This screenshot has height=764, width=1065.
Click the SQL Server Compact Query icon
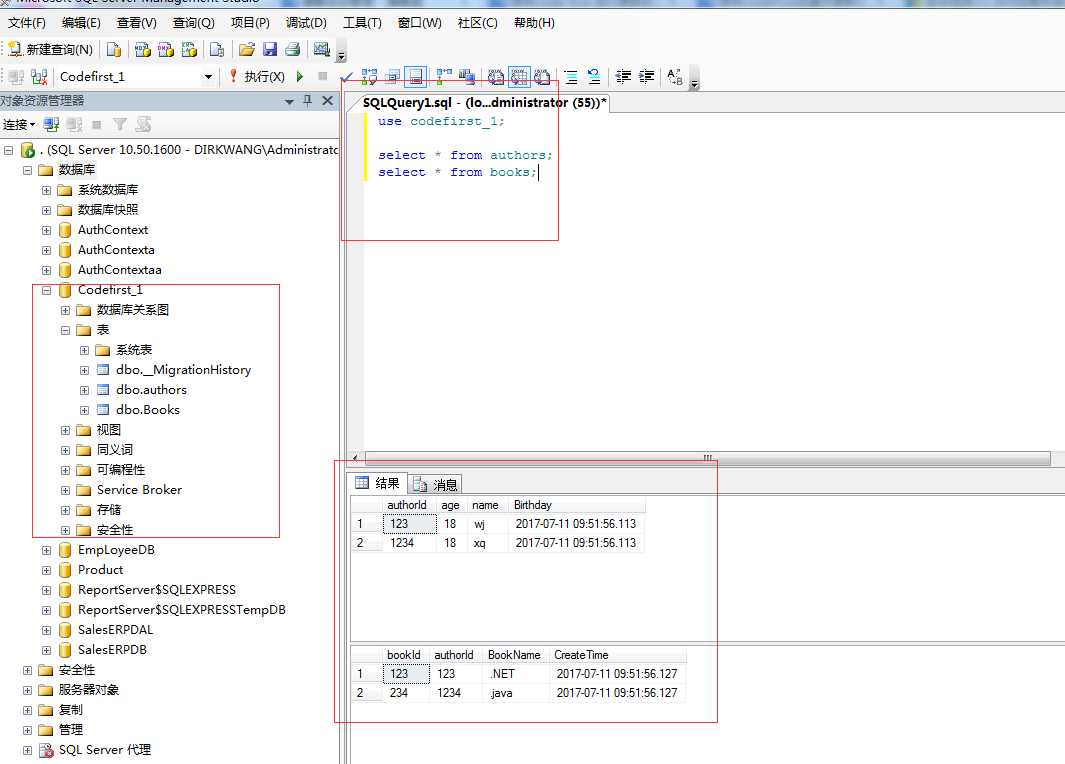coord(217,49)
